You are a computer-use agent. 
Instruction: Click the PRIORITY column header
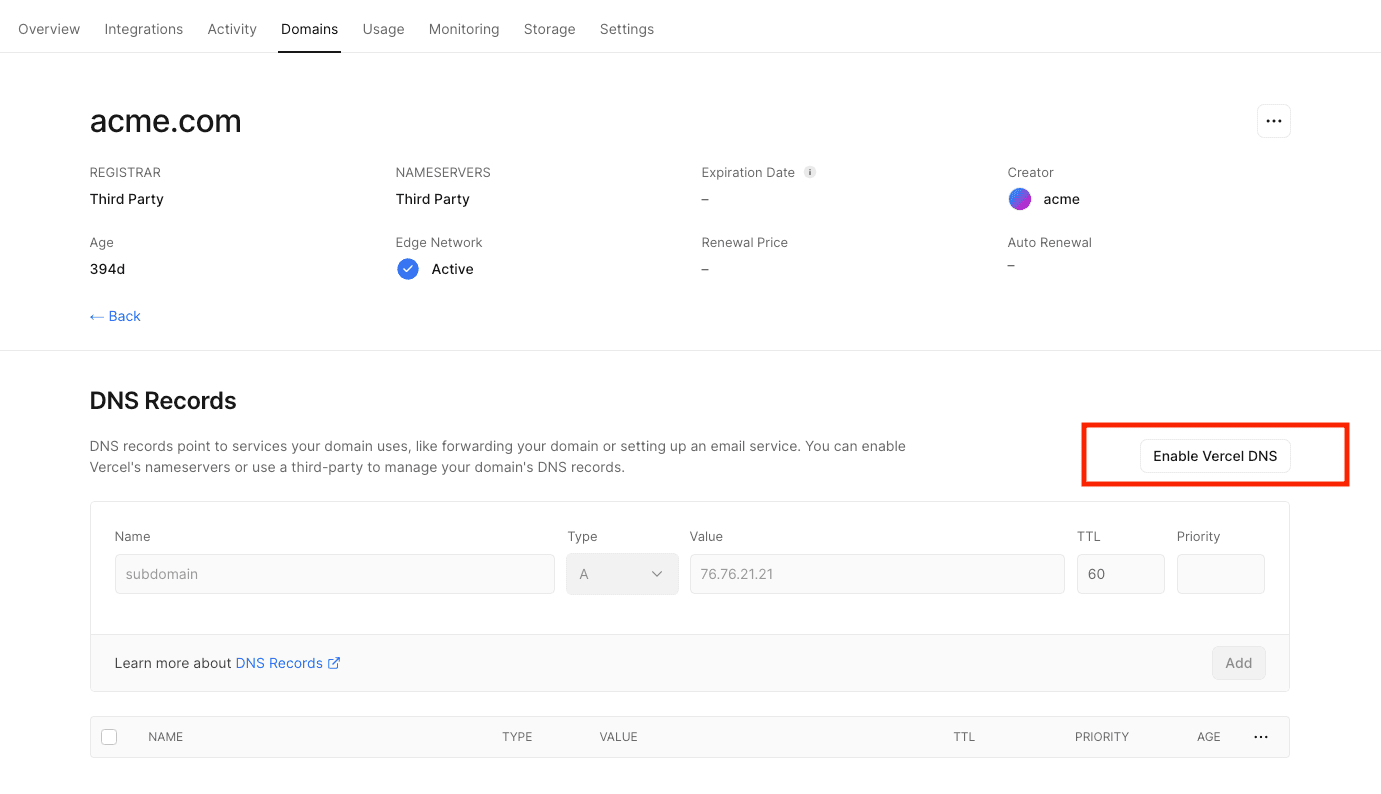(1102, 737)
